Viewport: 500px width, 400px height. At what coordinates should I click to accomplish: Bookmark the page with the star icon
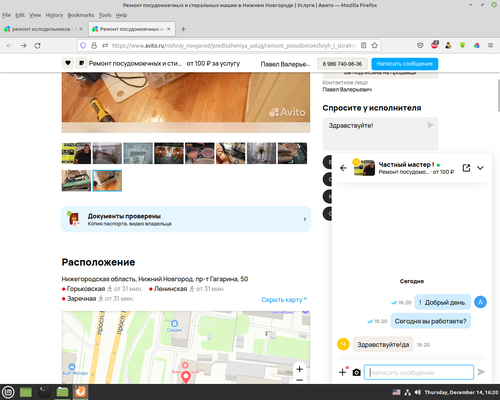[374, 45]
